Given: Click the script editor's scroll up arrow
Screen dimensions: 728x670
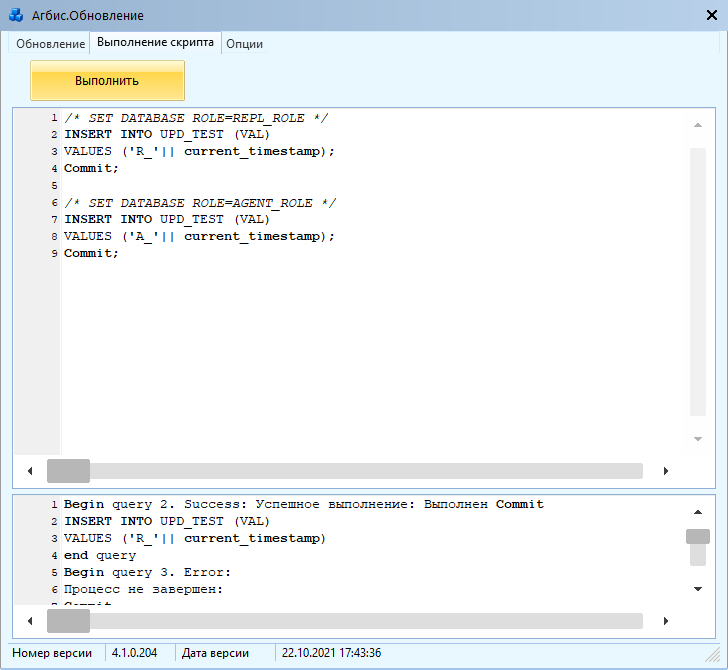Looking at the screenshot, I should pyautogui.click(x=698, y=125).
